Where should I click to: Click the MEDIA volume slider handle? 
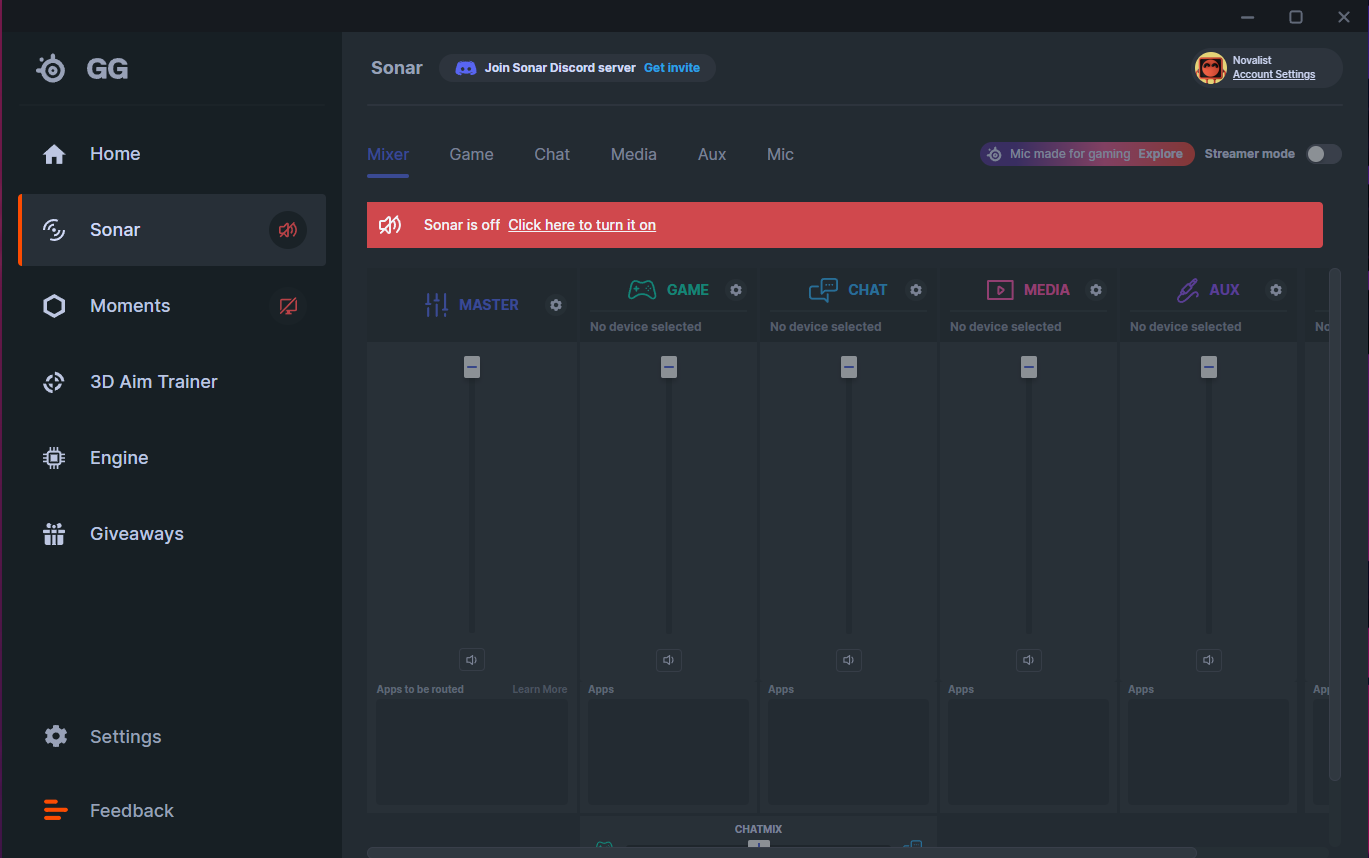click(1029, 367)
